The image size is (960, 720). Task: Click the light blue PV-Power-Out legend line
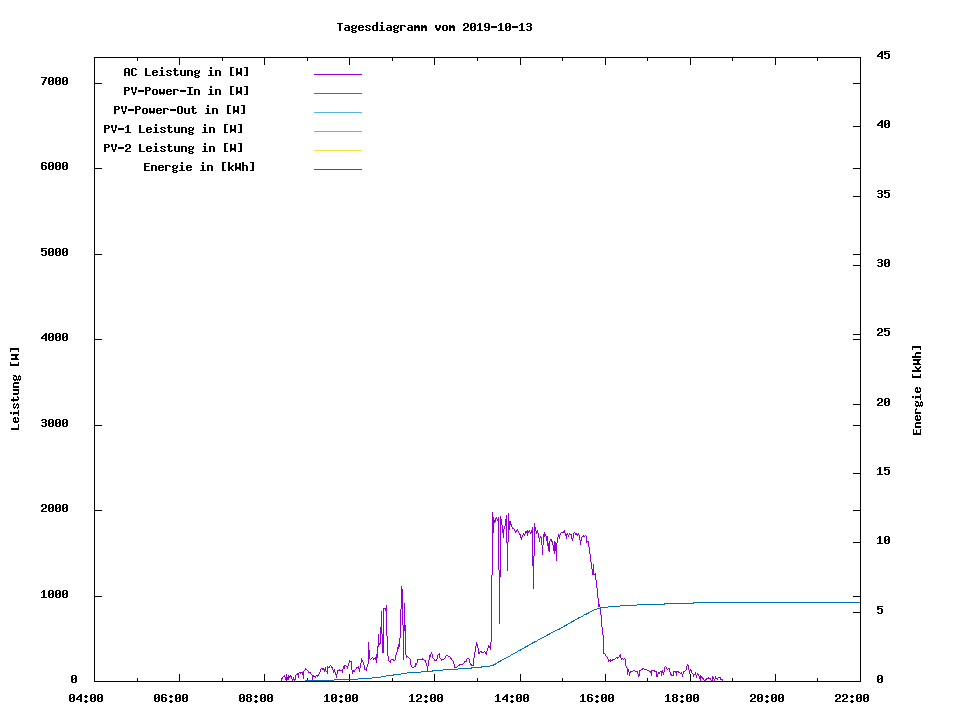click(337, 112)
